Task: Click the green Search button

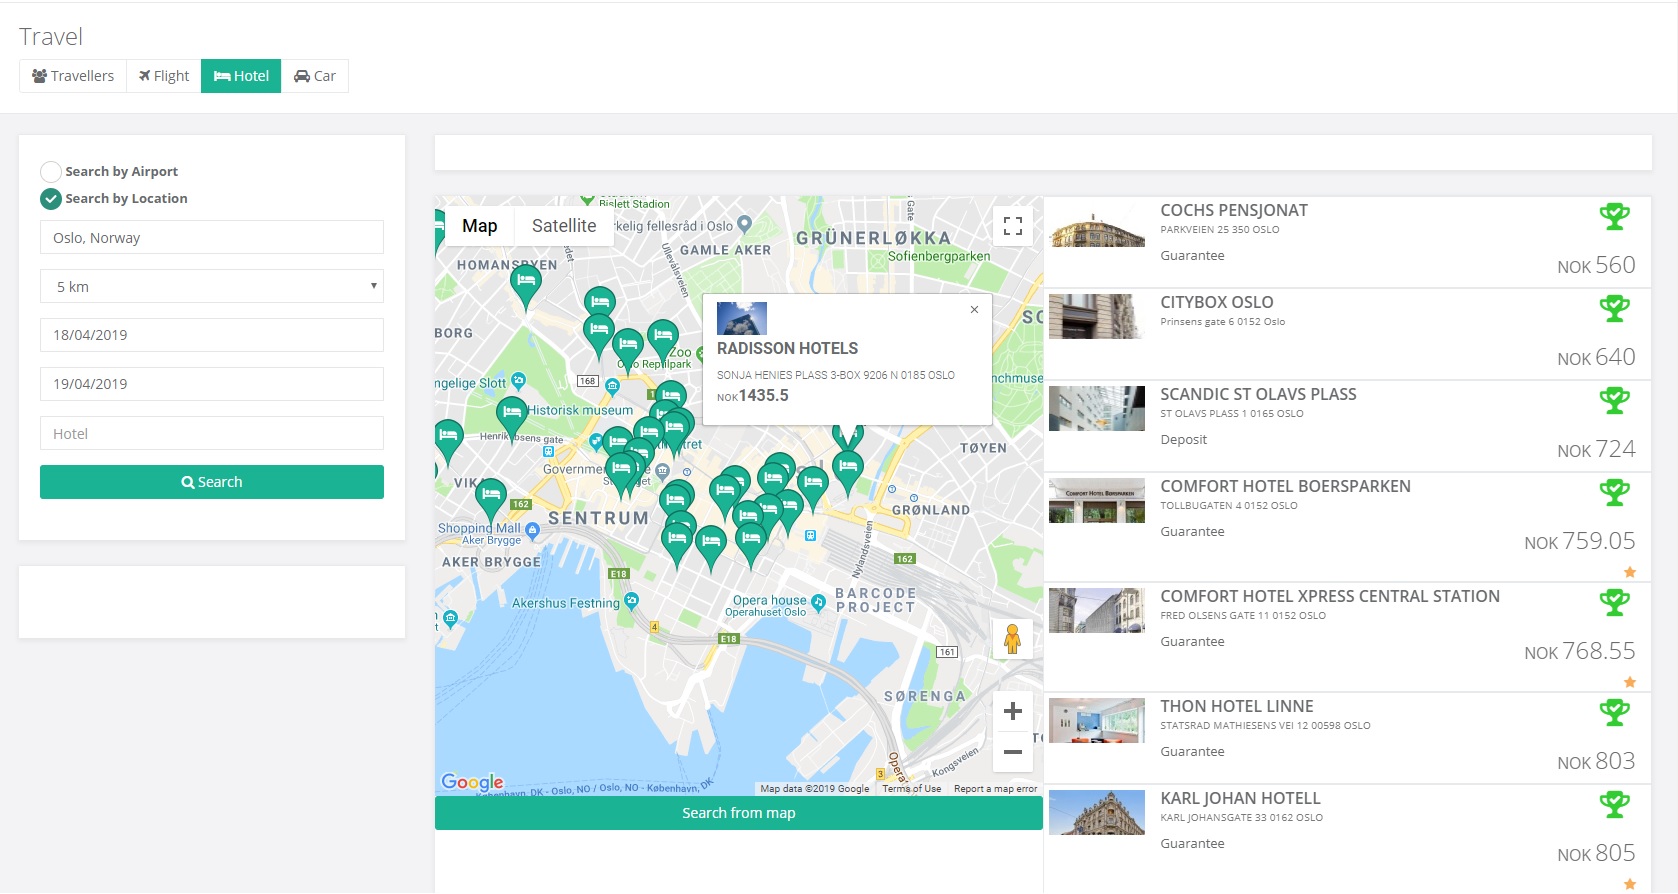Action: coord(212,482)
